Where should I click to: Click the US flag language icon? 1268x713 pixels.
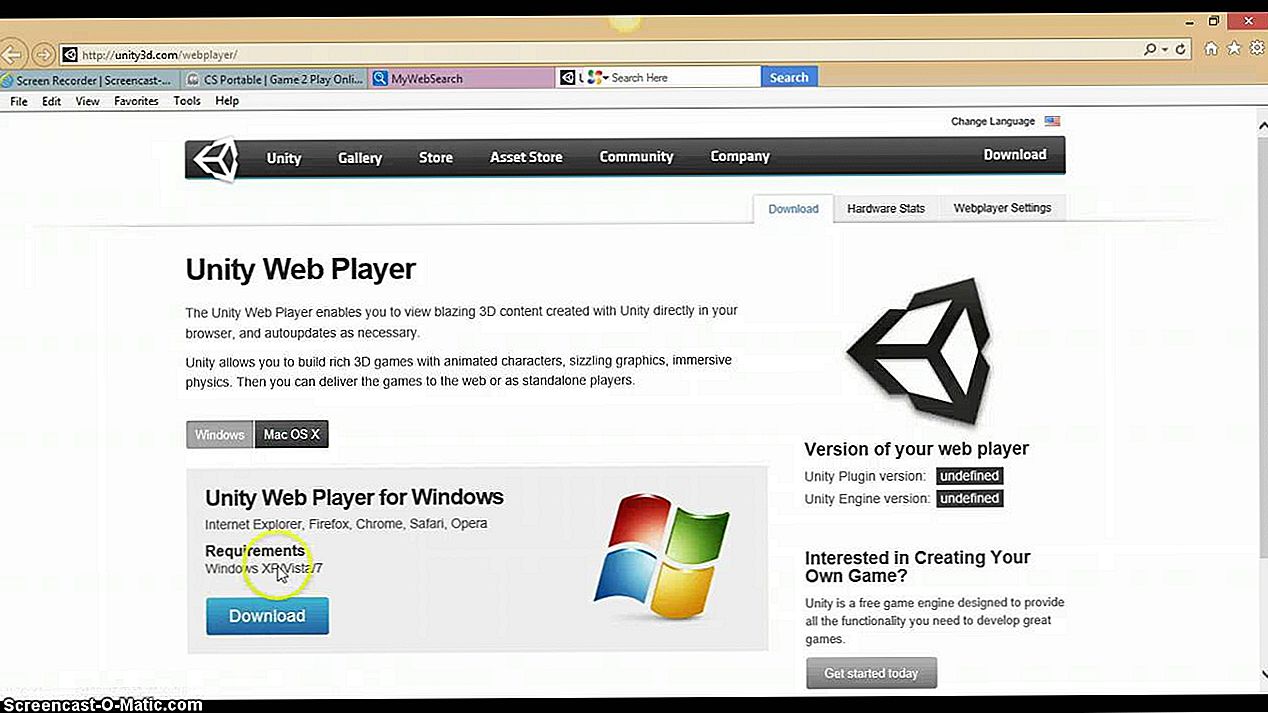[x=1052, y=121]
